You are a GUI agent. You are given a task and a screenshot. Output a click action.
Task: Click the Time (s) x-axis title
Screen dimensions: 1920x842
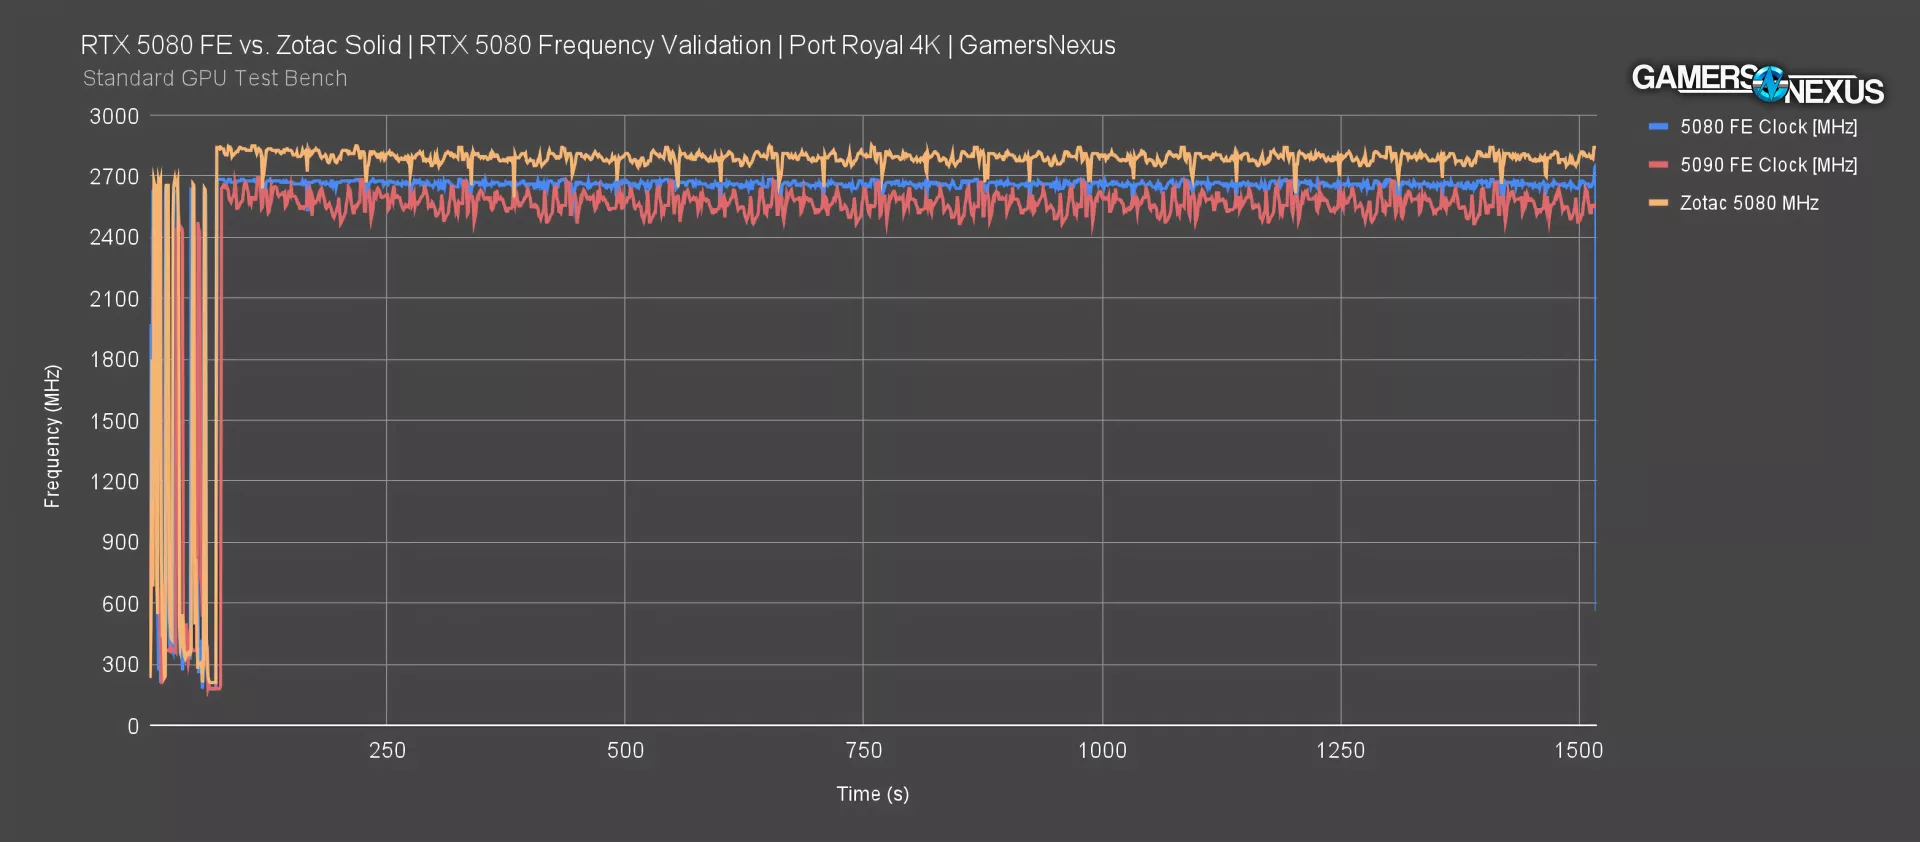pyautogui.click(x=873, y=794)
